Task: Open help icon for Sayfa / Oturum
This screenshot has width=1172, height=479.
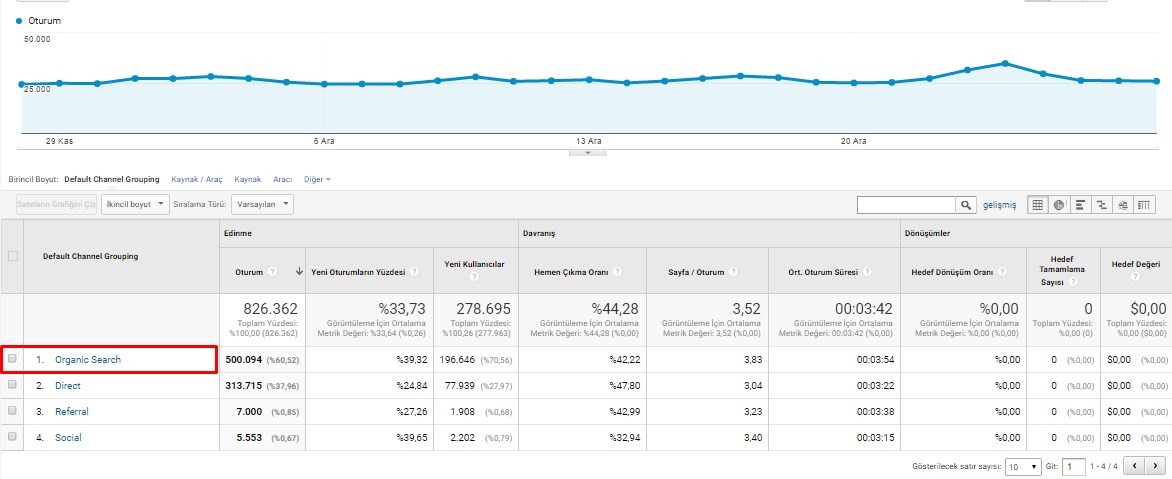Action: 733,272
